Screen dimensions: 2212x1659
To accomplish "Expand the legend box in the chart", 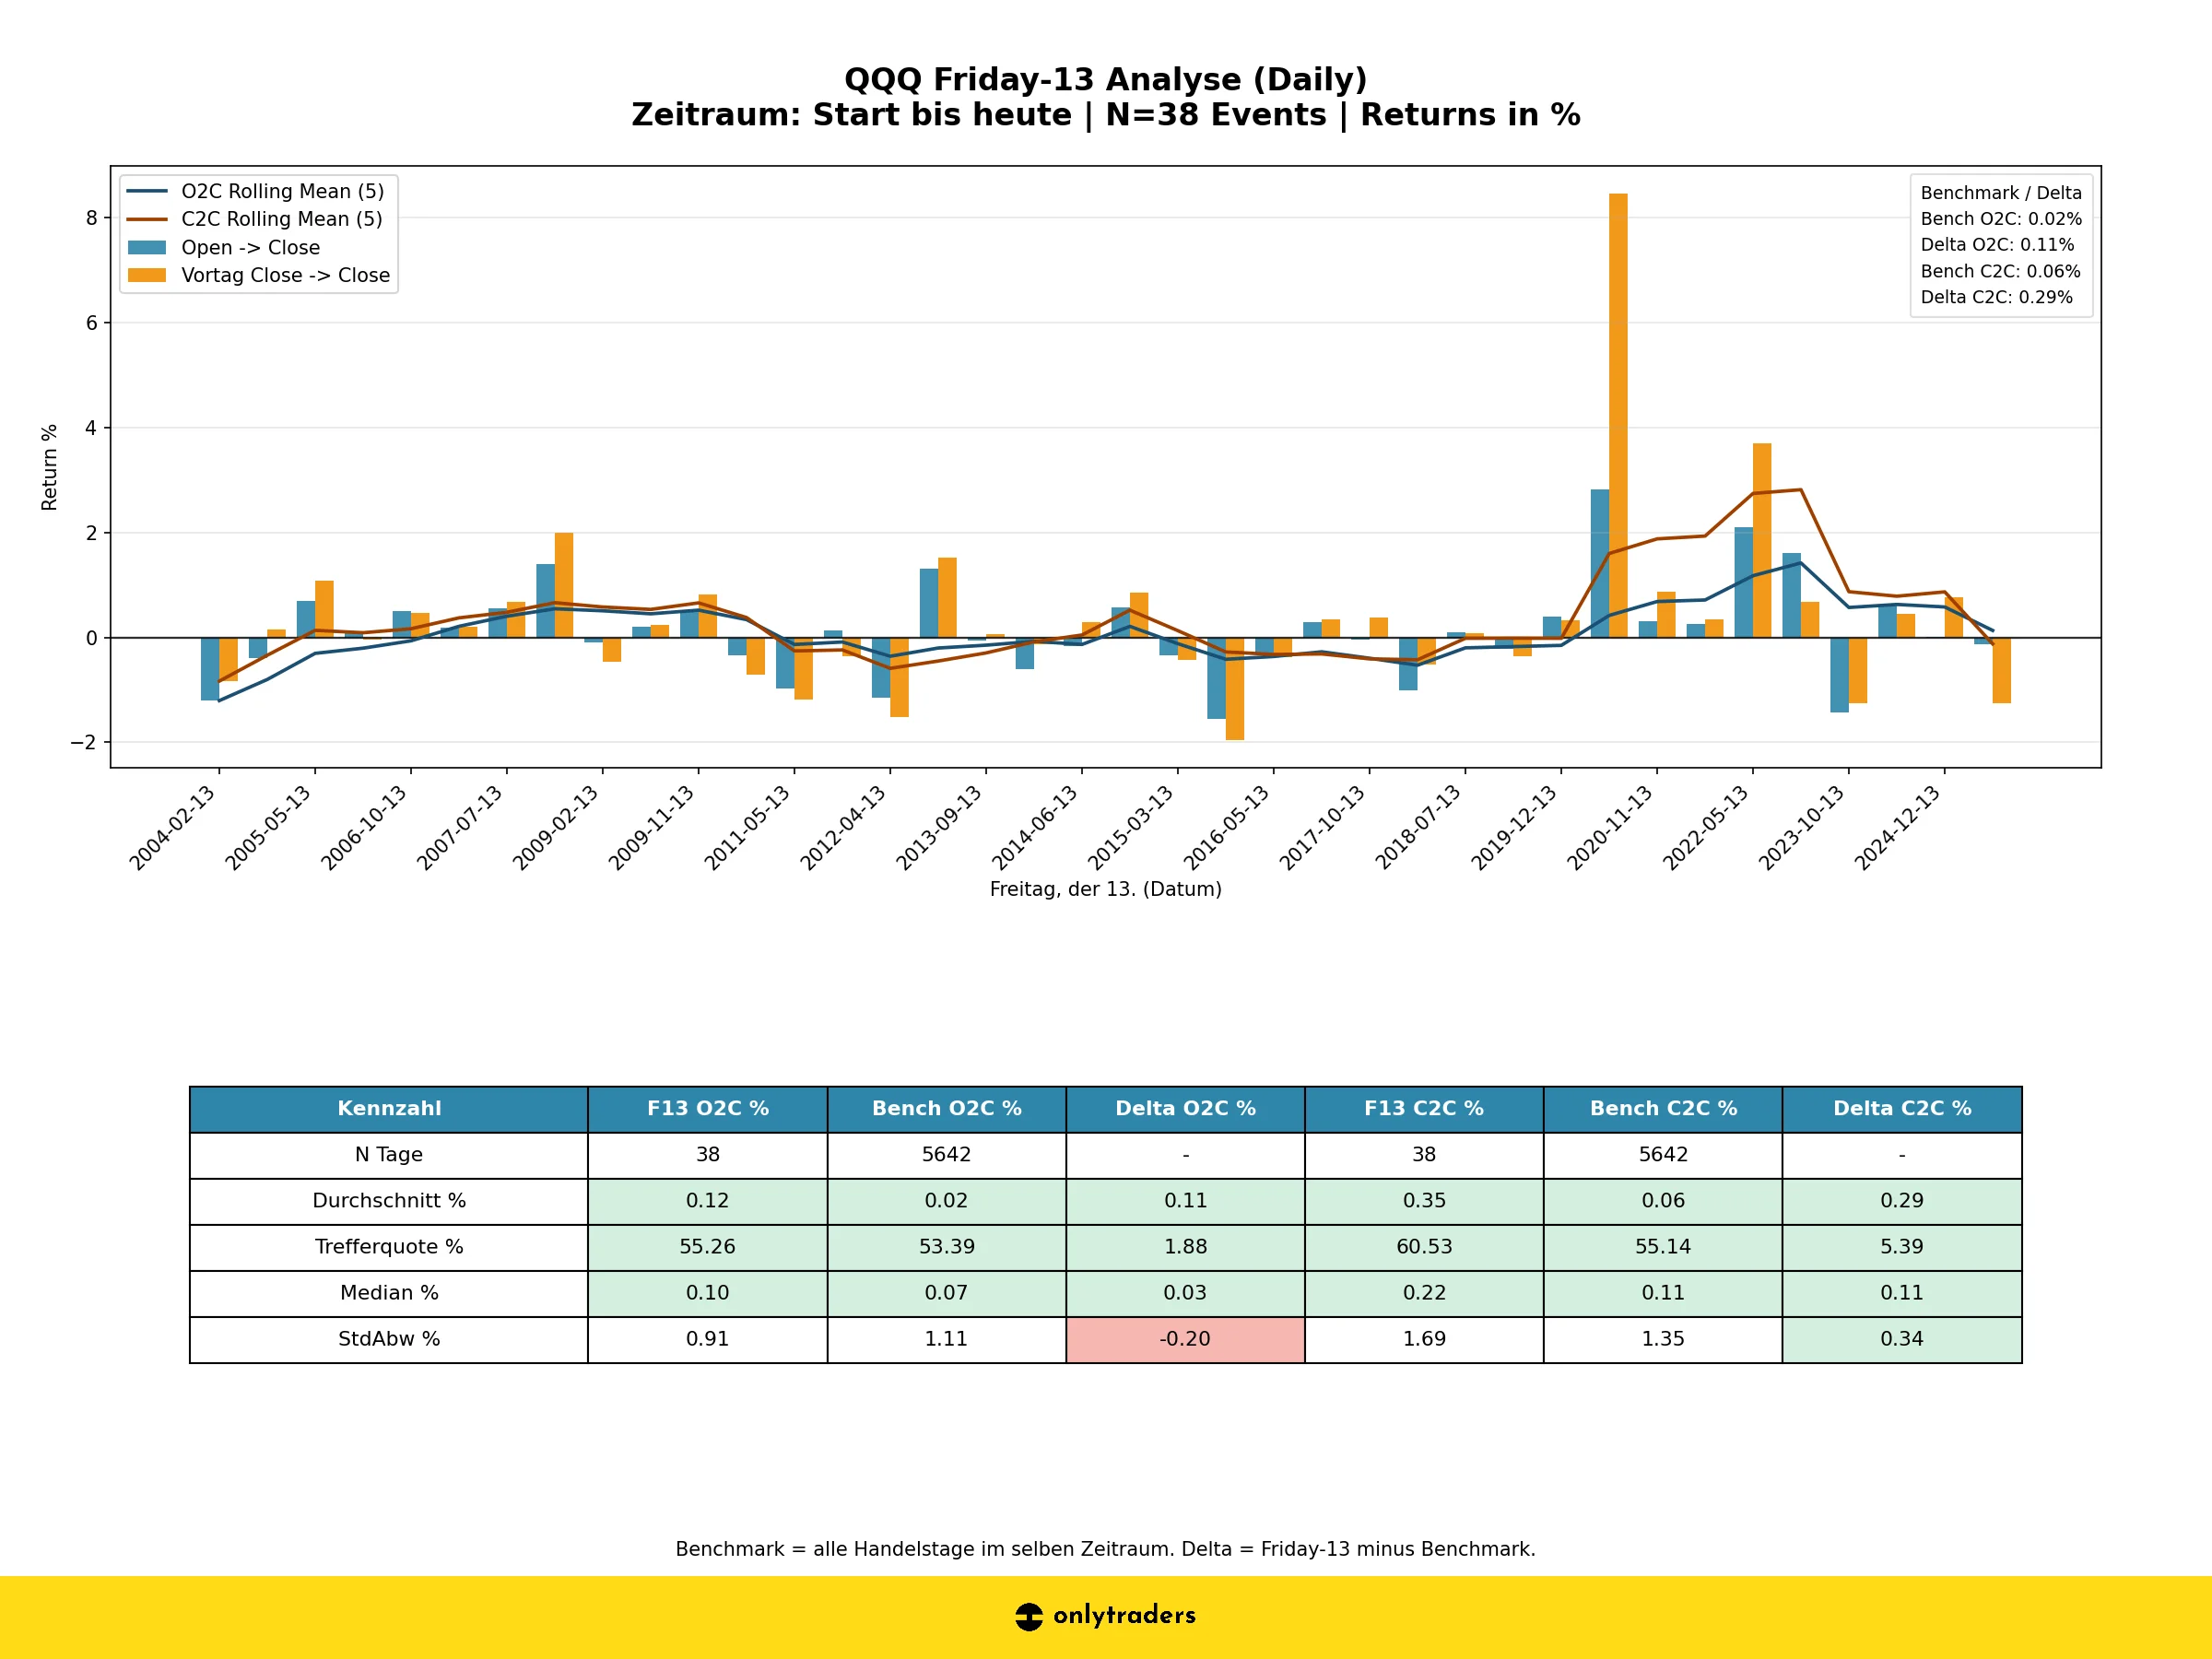I will pos(260,232).
